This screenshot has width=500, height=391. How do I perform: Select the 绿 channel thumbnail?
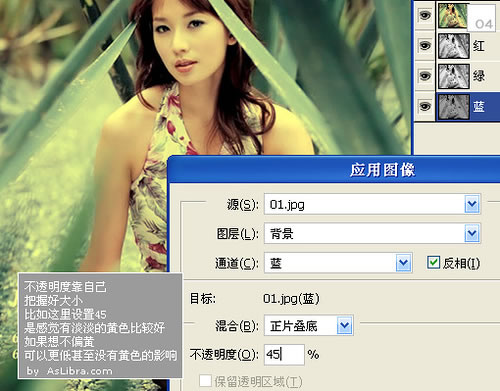453,76
